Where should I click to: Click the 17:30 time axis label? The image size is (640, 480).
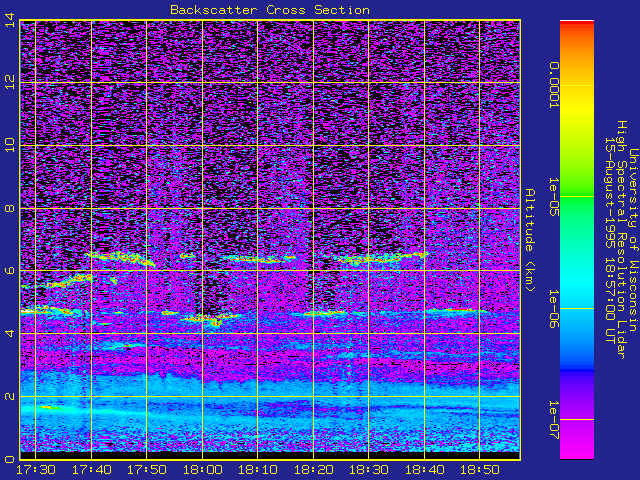36,470
